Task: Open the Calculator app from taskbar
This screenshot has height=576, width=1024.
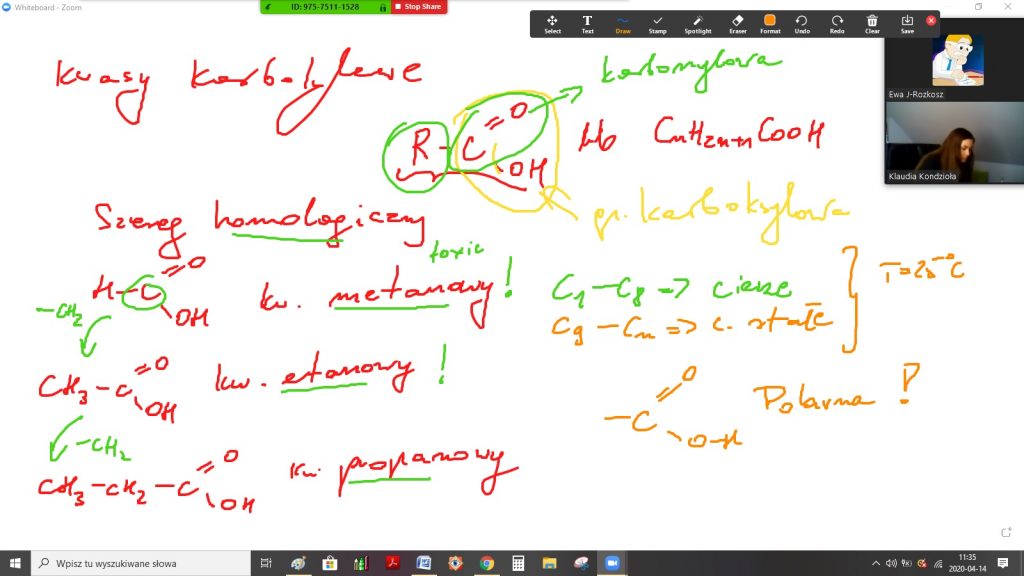Action: tap(518, 563)
